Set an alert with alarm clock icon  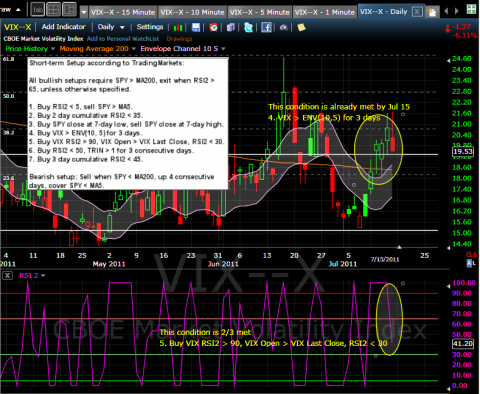(213, 27)
